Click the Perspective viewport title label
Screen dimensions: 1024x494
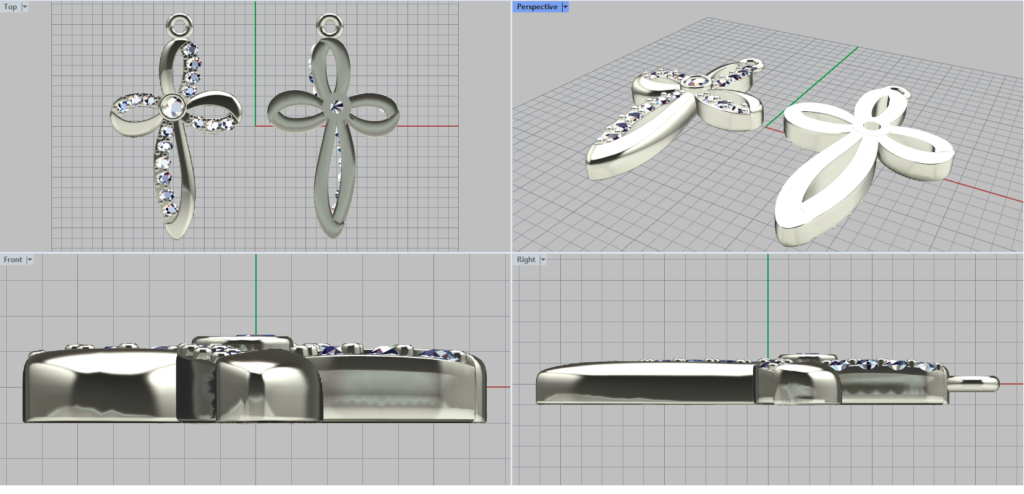(x=536, y=6)
